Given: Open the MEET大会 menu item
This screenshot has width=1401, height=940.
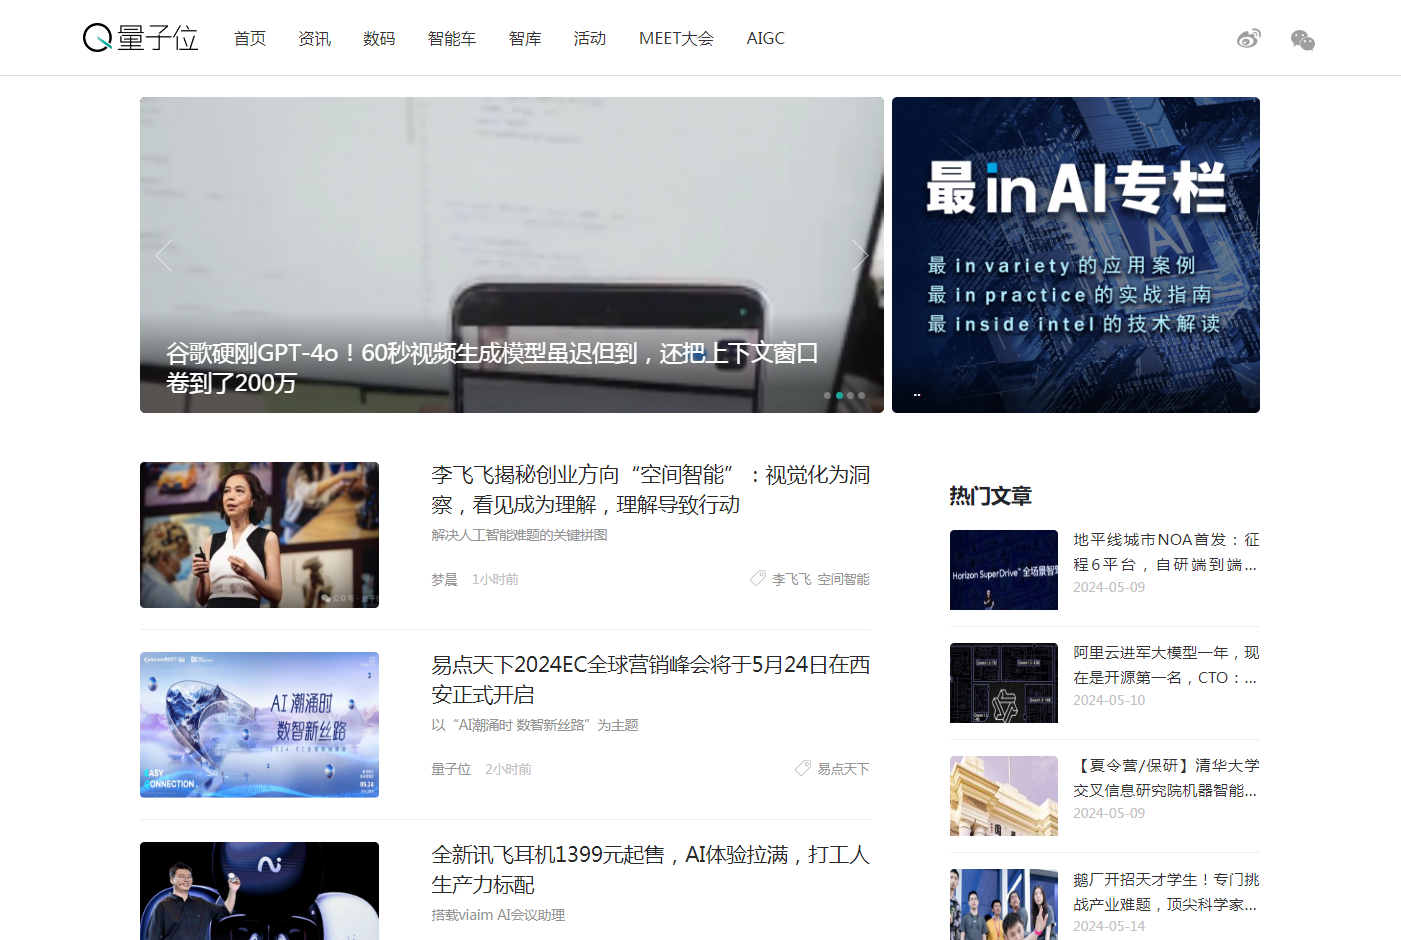Looking at the screenshot, I should coord(676,38).
